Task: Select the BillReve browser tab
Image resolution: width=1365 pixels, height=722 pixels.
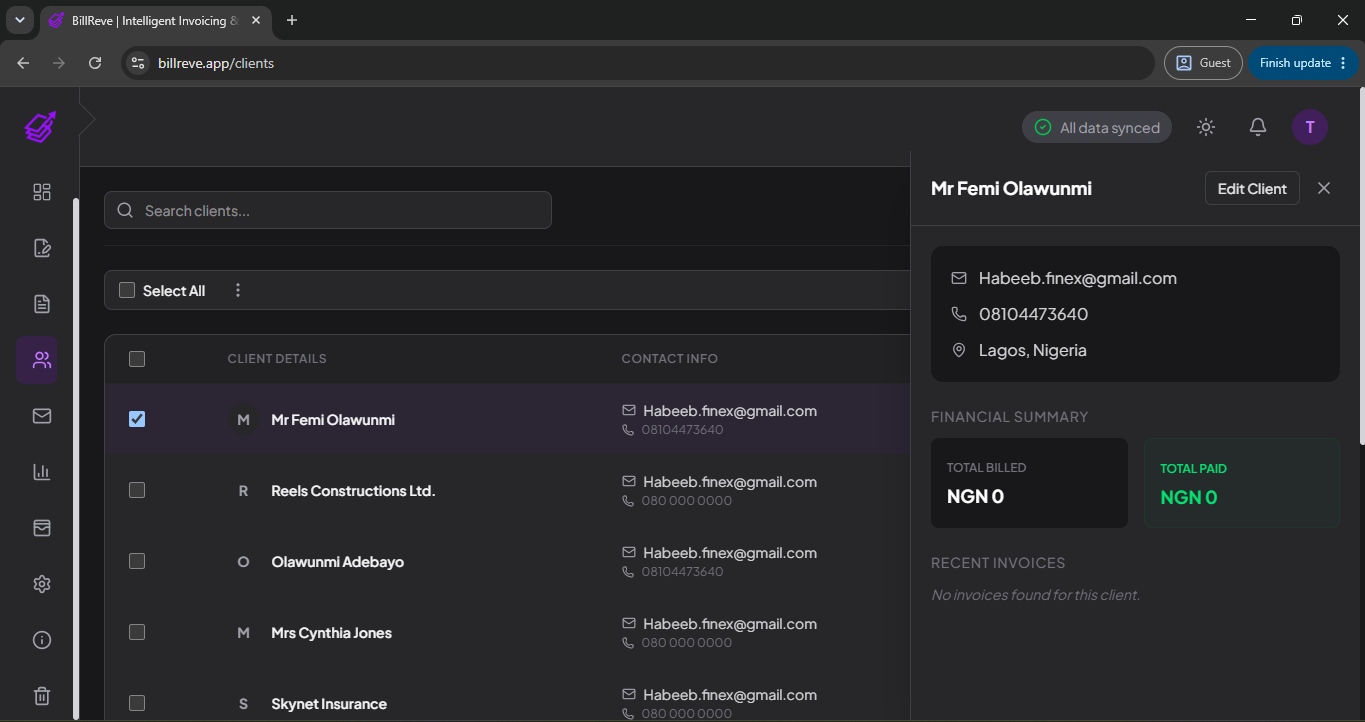Action: coord(156,20)
